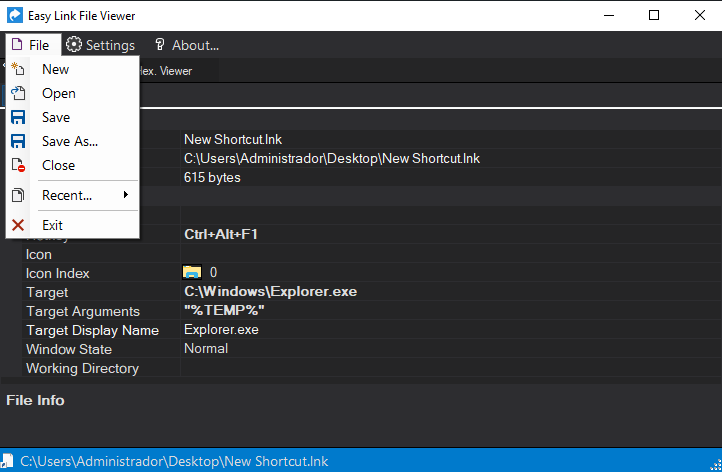Select the Window State property label

click(69, 349)
